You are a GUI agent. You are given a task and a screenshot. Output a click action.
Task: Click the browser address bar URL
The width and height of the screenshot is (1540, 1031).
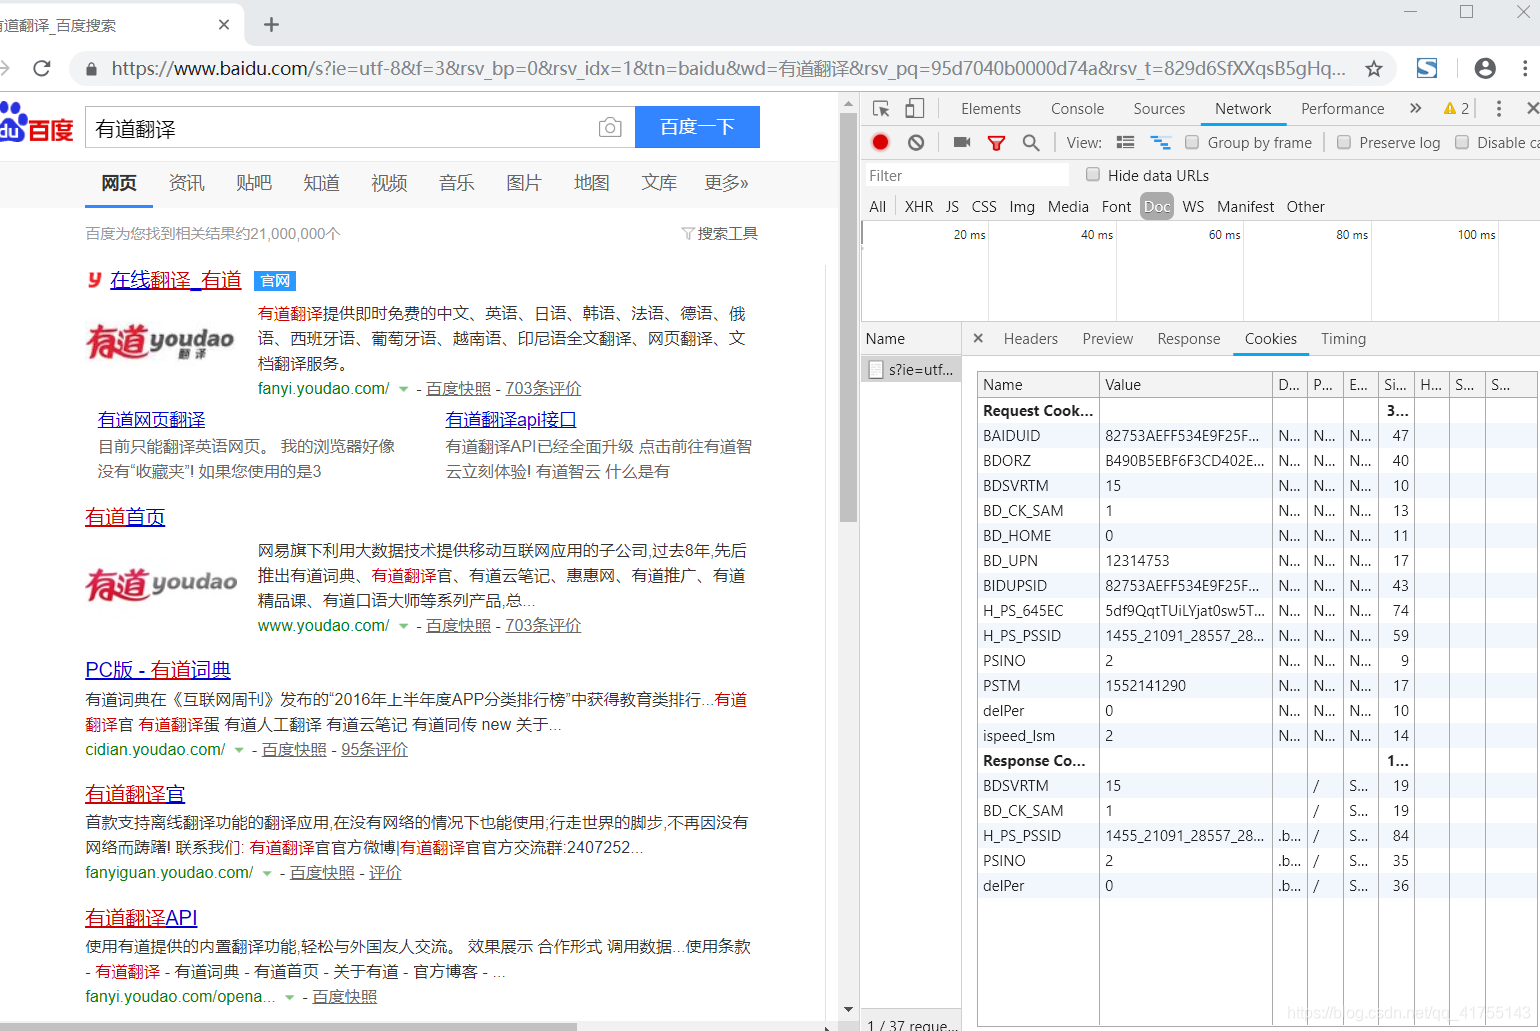(x=728, y=68)
